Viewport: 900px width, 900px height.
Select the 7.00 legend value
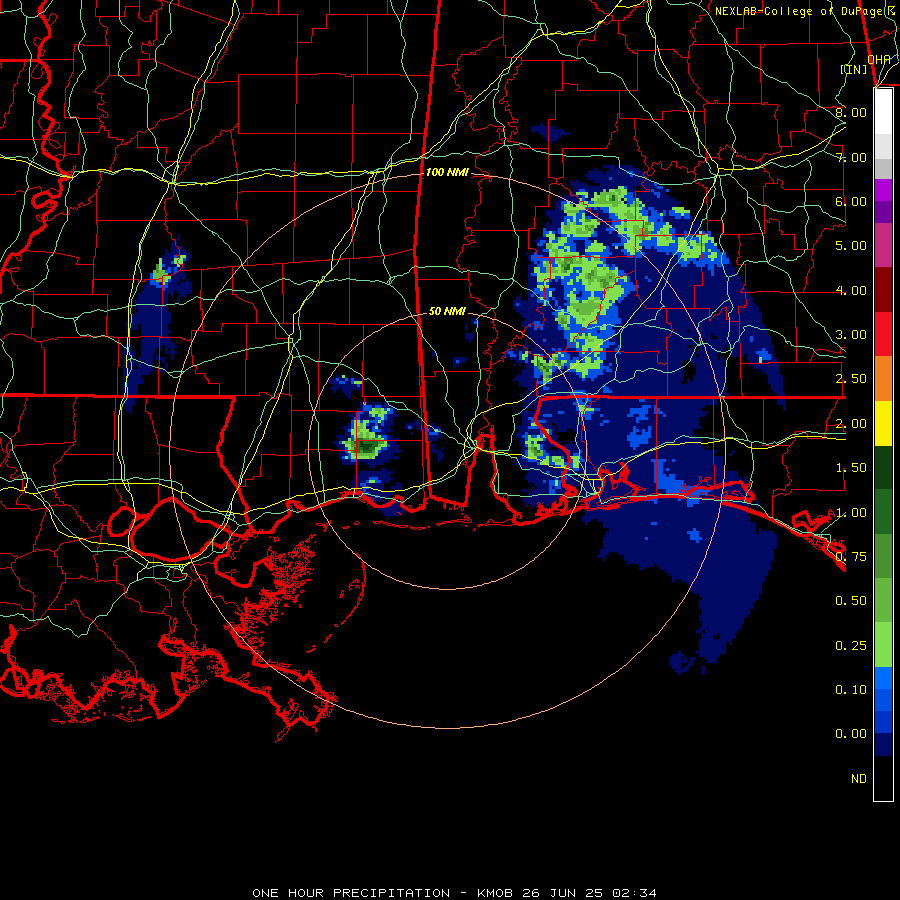(851, 157)
